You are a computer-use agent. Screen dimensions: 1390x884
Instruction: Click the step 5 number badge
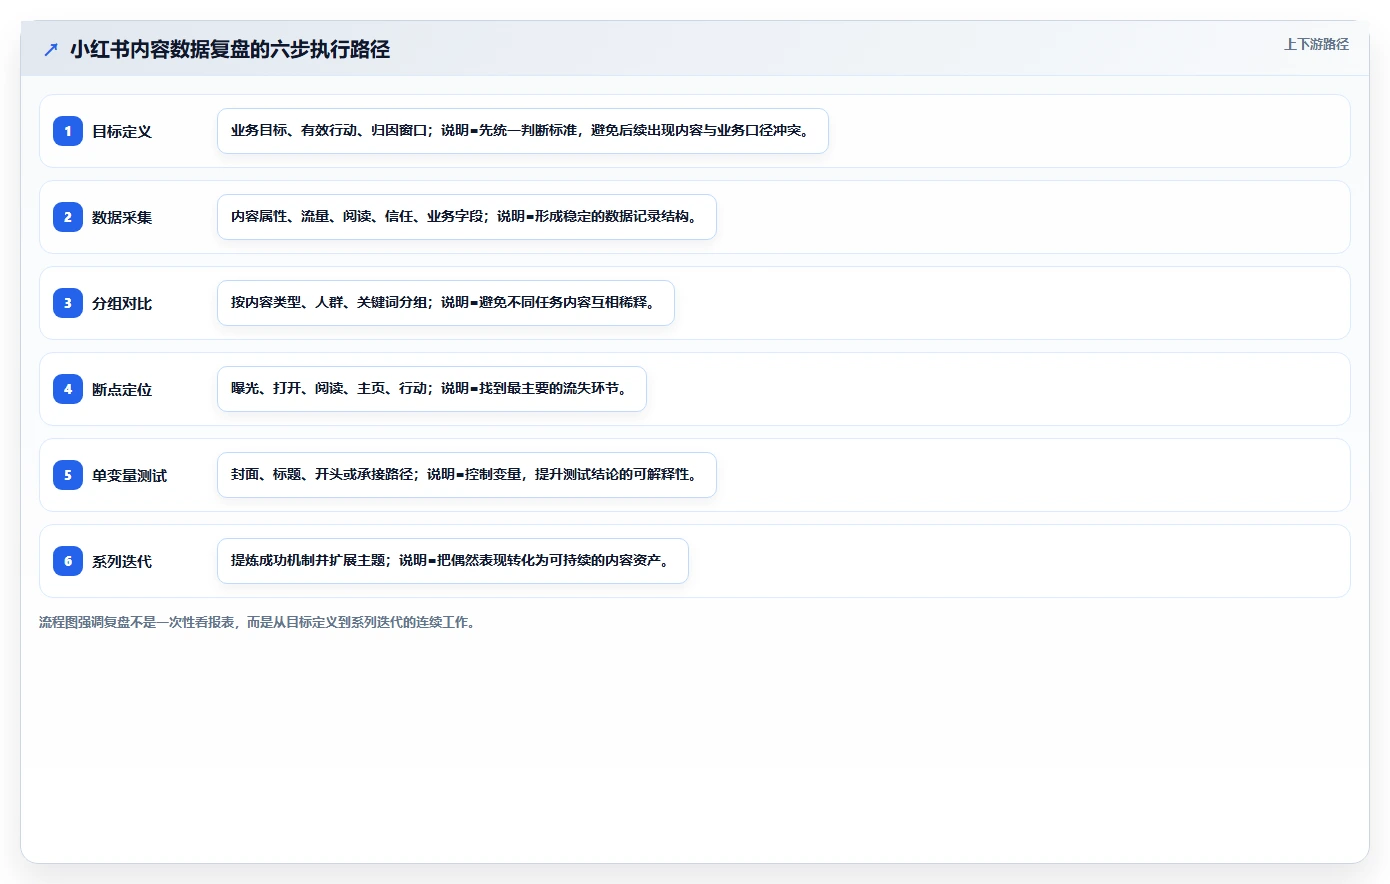68,475
